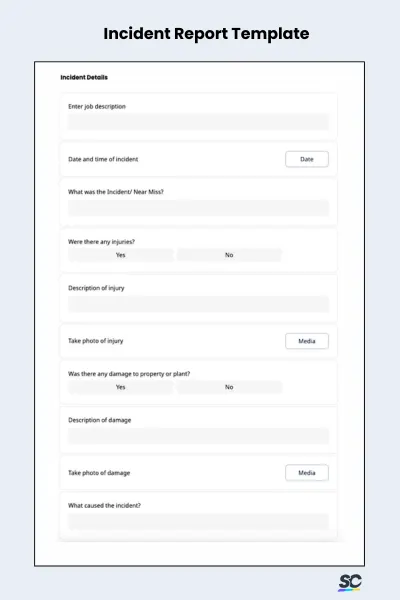Click the Description of injury field
The image size is (400, 600).
tap(198, 304)
